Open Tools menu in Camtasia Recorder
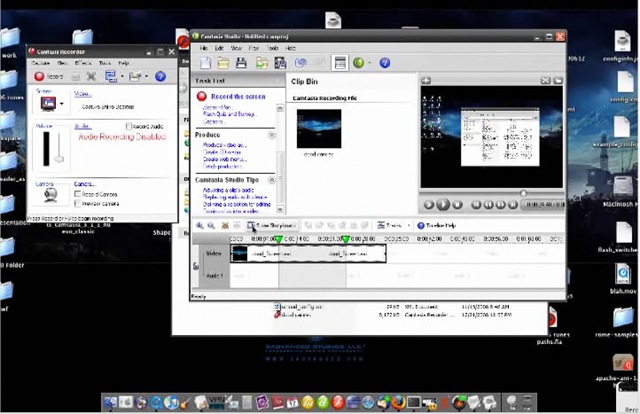Viewport: 640px width, 414px height. tap(104, 63)
